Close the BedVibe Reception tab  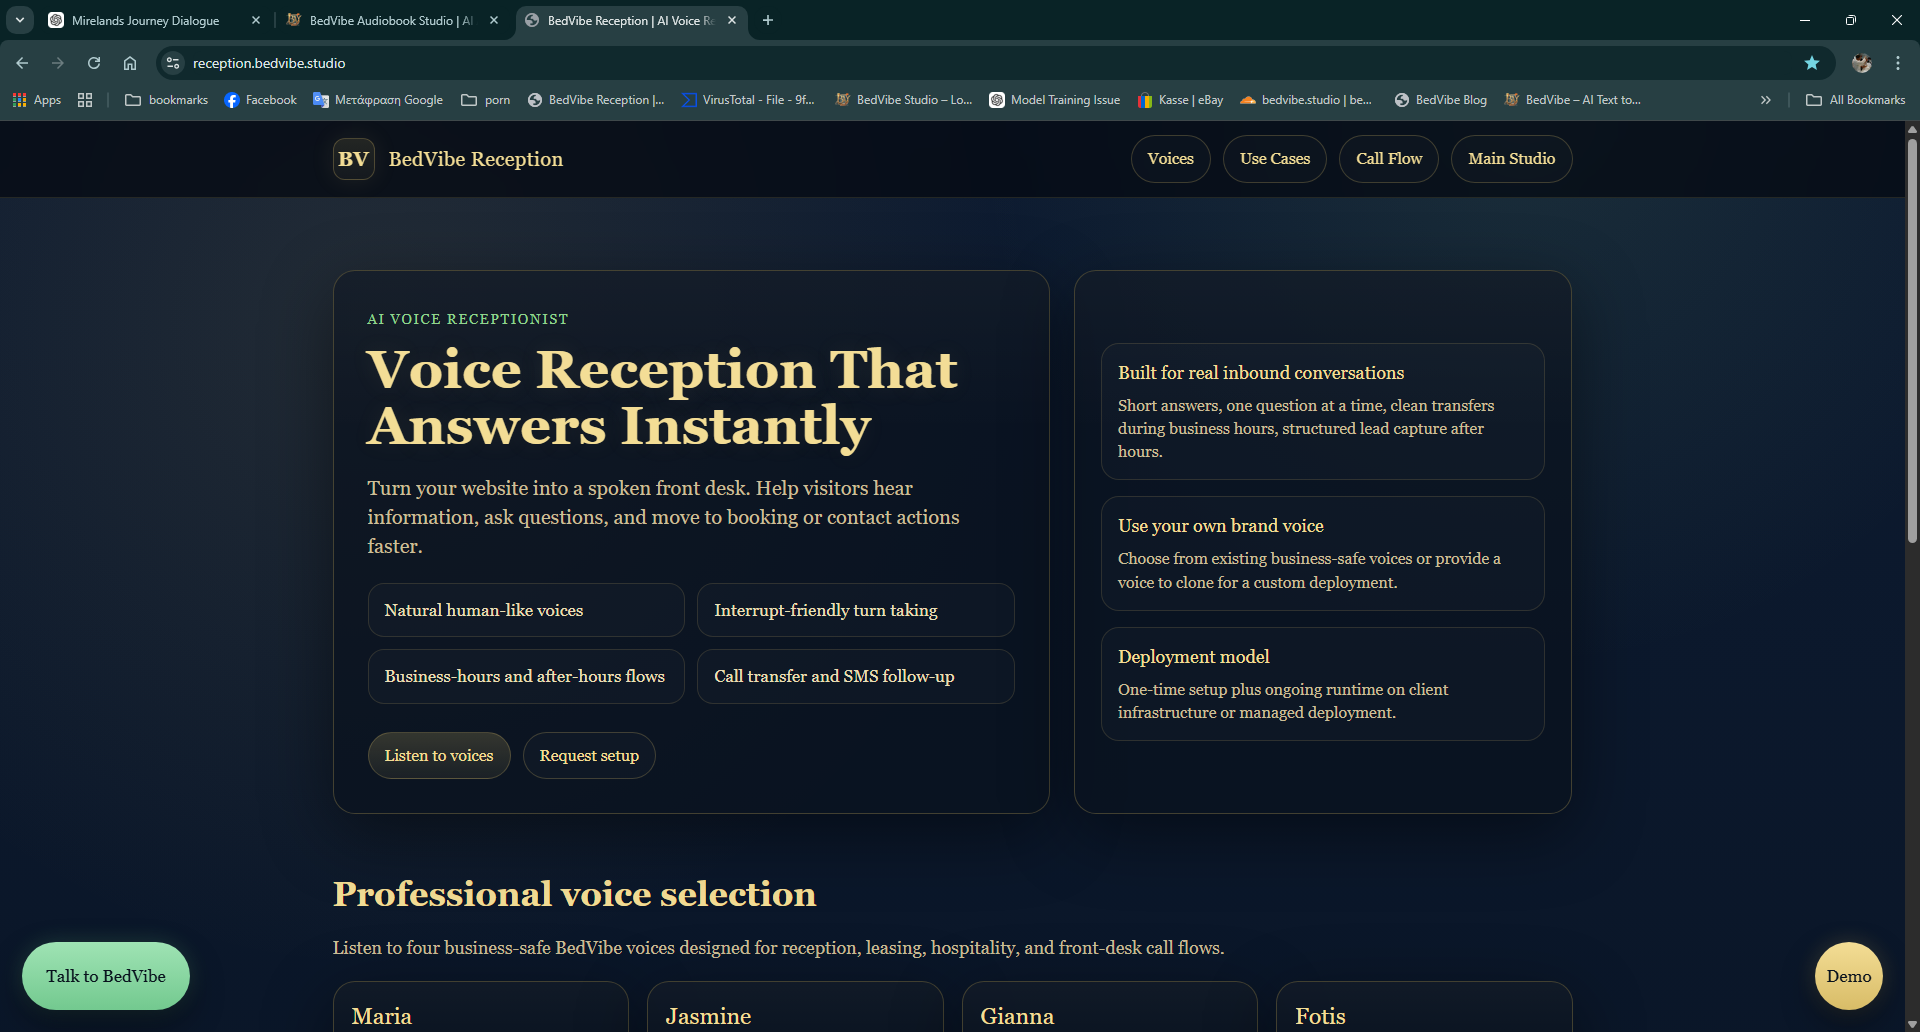tap(732, 20)
